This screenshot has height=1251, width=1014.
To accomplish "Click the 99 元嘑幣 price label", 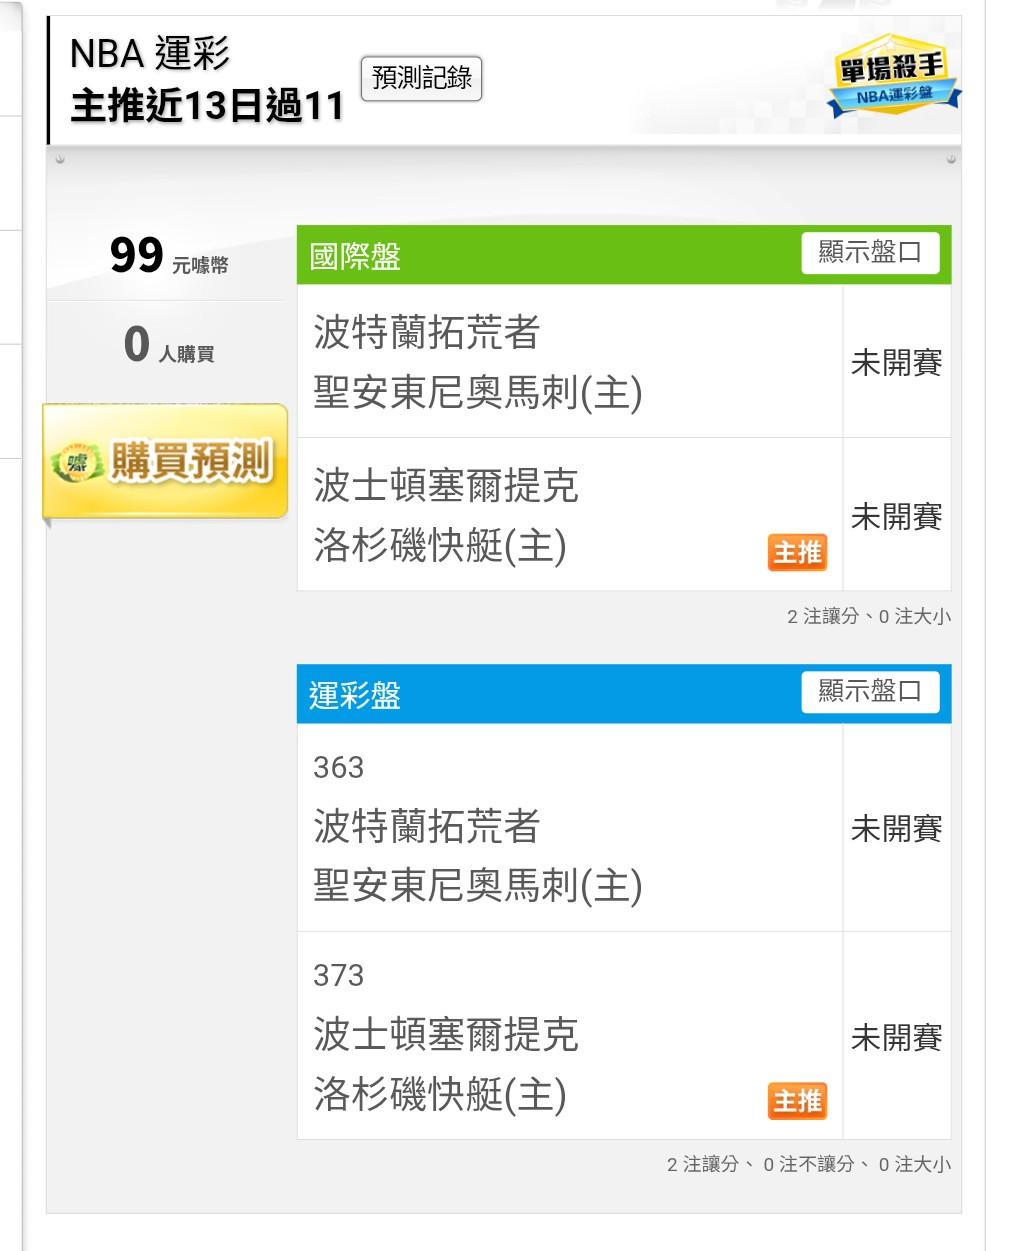I will 167,257.
